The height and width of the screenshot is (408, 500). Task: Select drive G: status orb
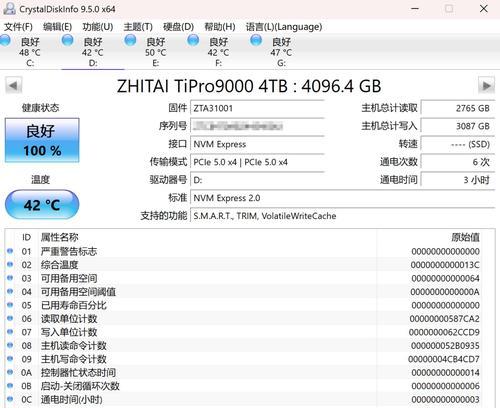pos(256,40)
